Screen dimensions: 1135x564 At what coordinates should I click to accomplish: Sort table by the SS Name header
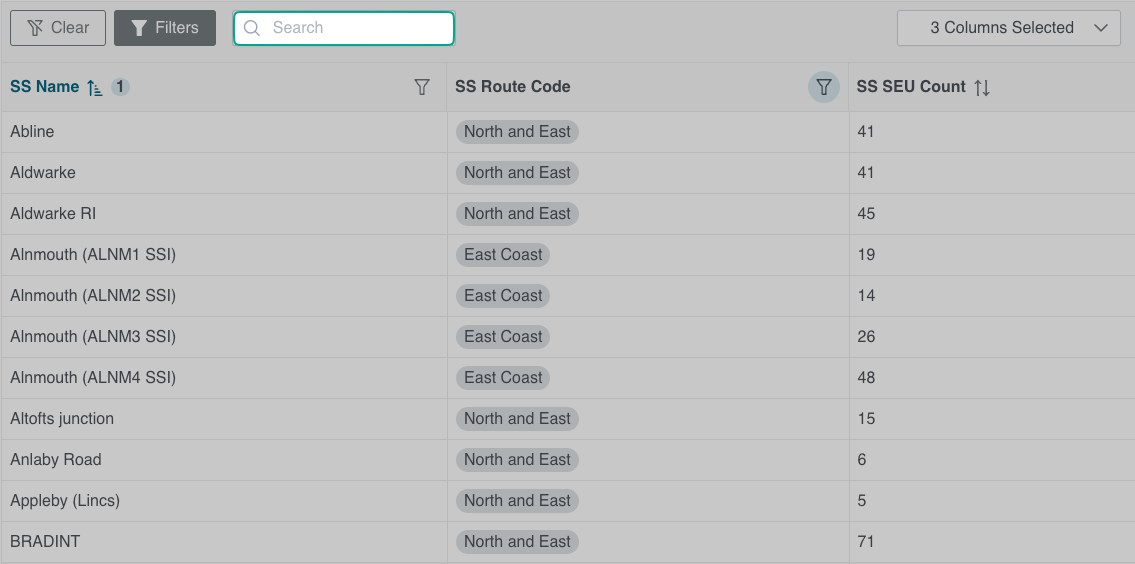pos(45,87)
